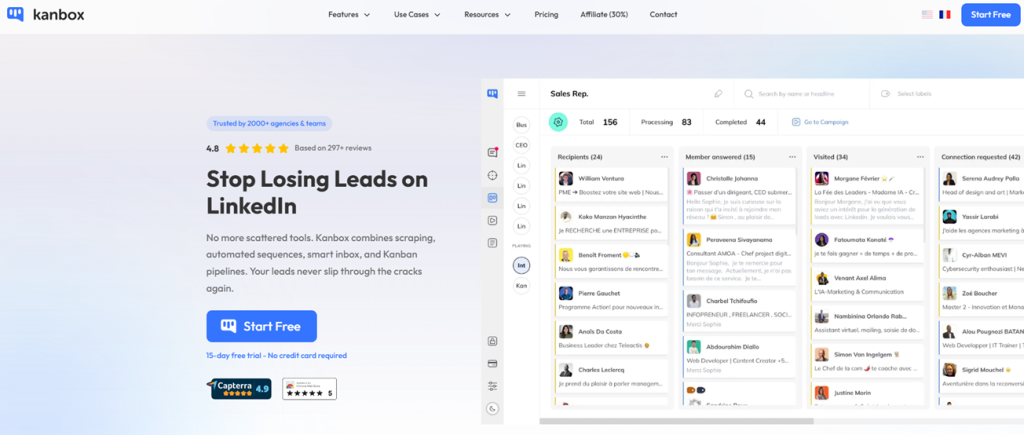Toggle the Select labels switch
The height and width of the screenshot is (435, 1024).
886,94
